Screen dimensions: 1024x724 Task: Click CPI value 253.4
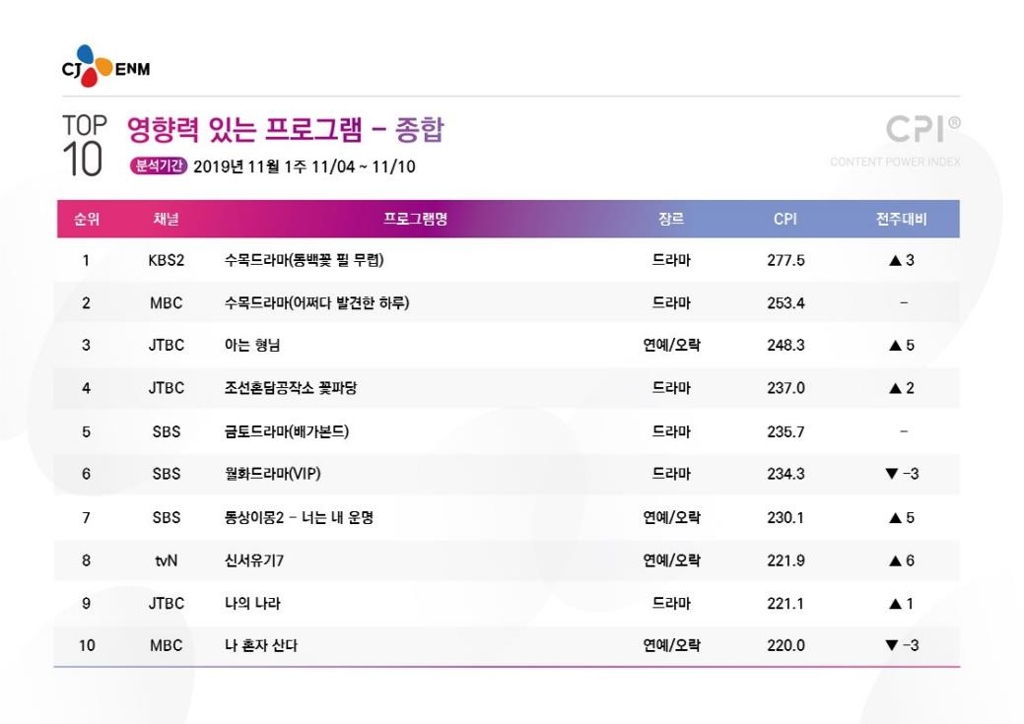point(786,303)
